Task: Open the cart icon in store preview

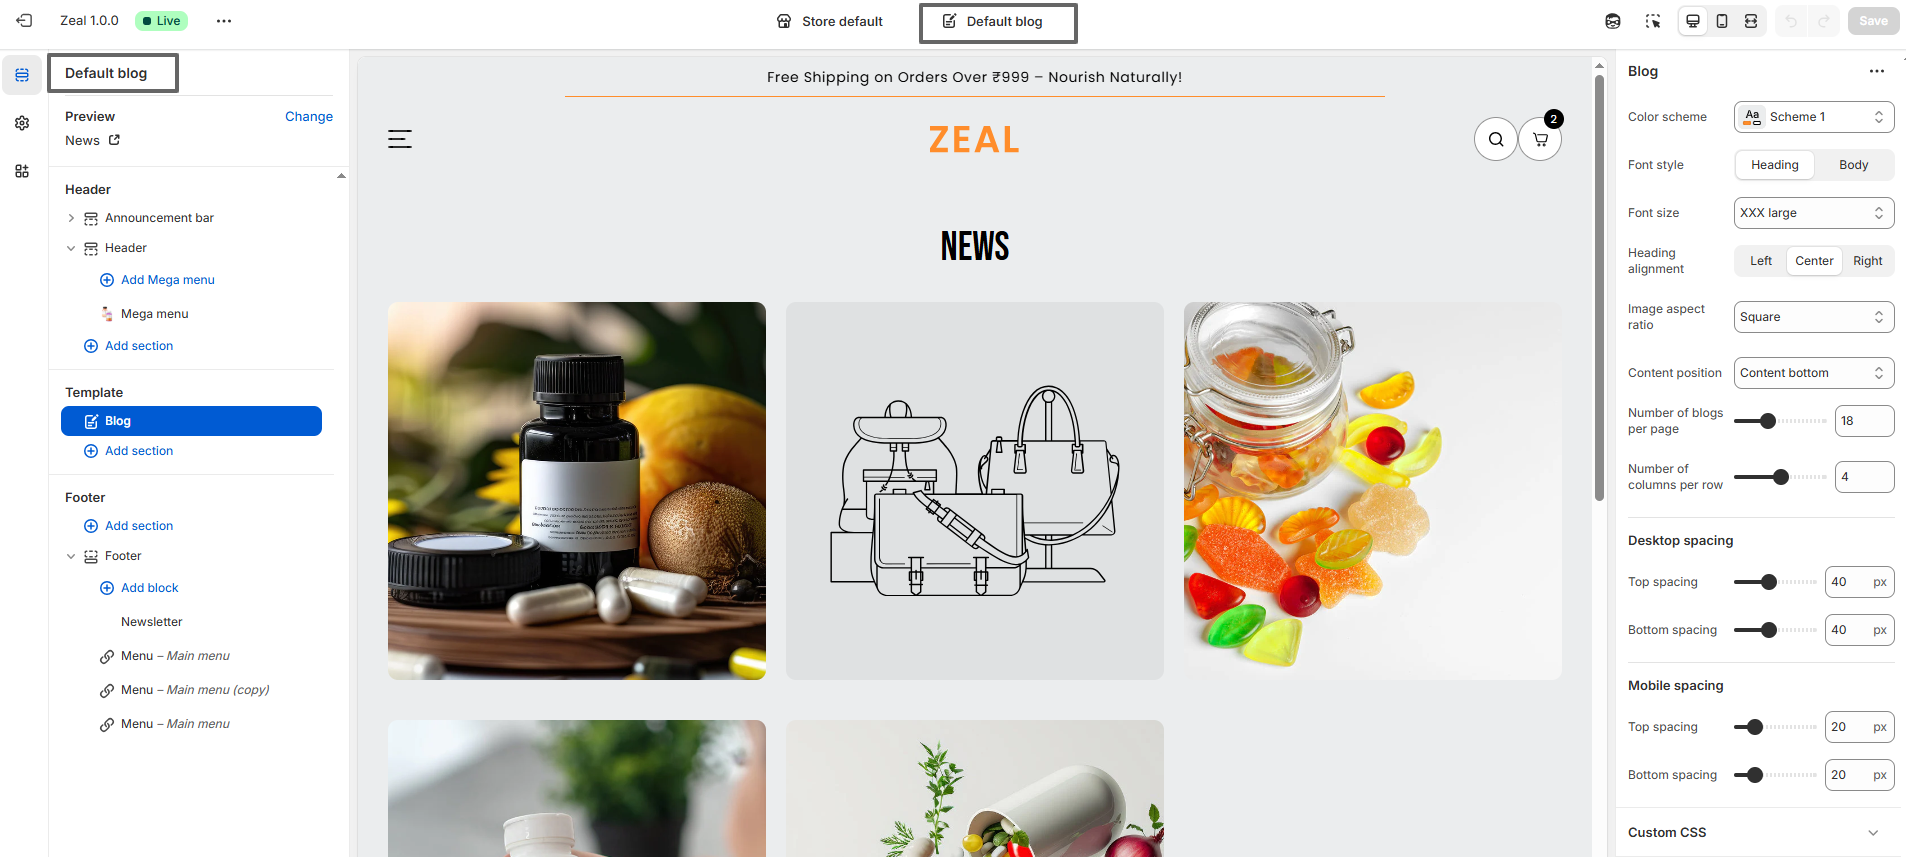Action: click(1540, 139)
